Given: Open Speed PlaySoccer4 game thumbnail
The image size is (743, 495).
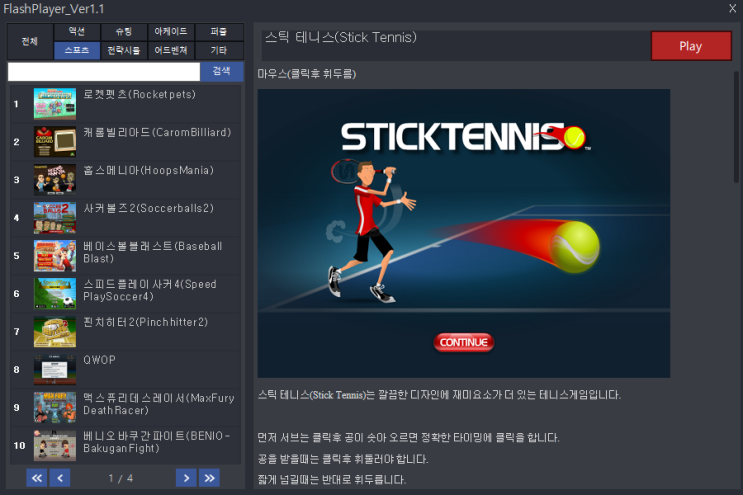Looking at the screenshot, I should [x=55, y=294].
